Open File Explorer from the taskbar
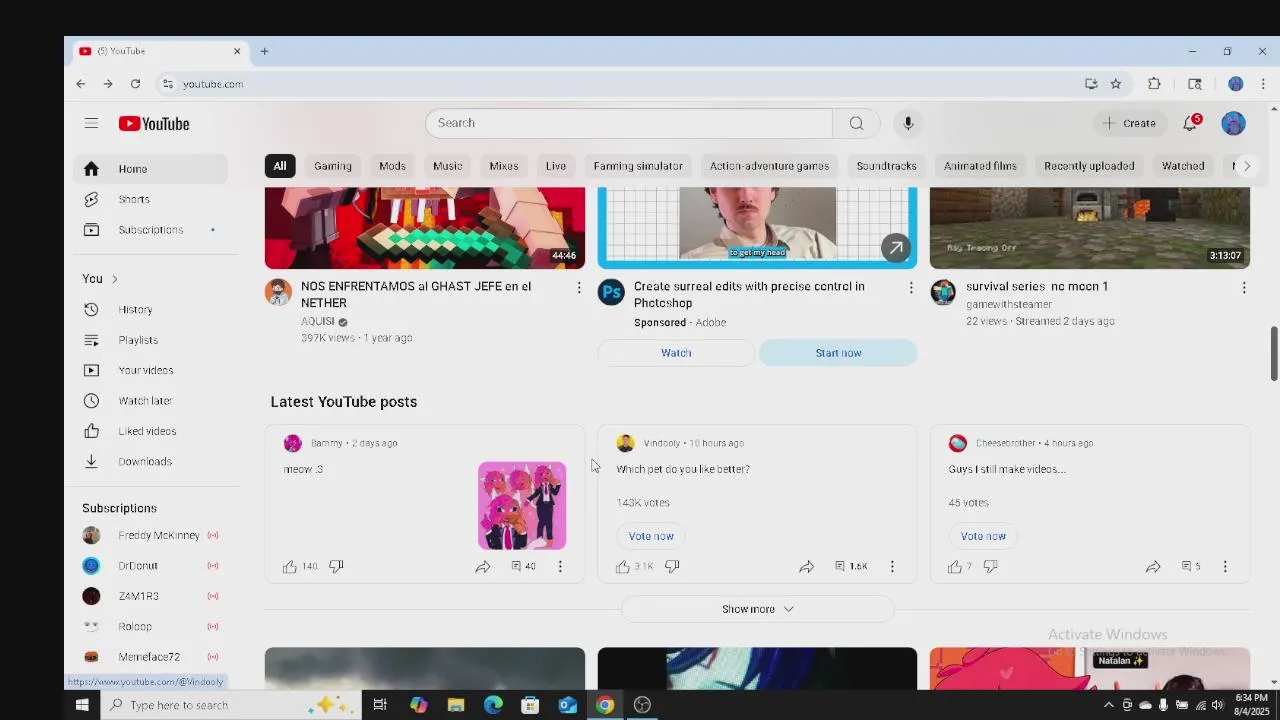Viewport: 1280px width, 720px height. 456,705
